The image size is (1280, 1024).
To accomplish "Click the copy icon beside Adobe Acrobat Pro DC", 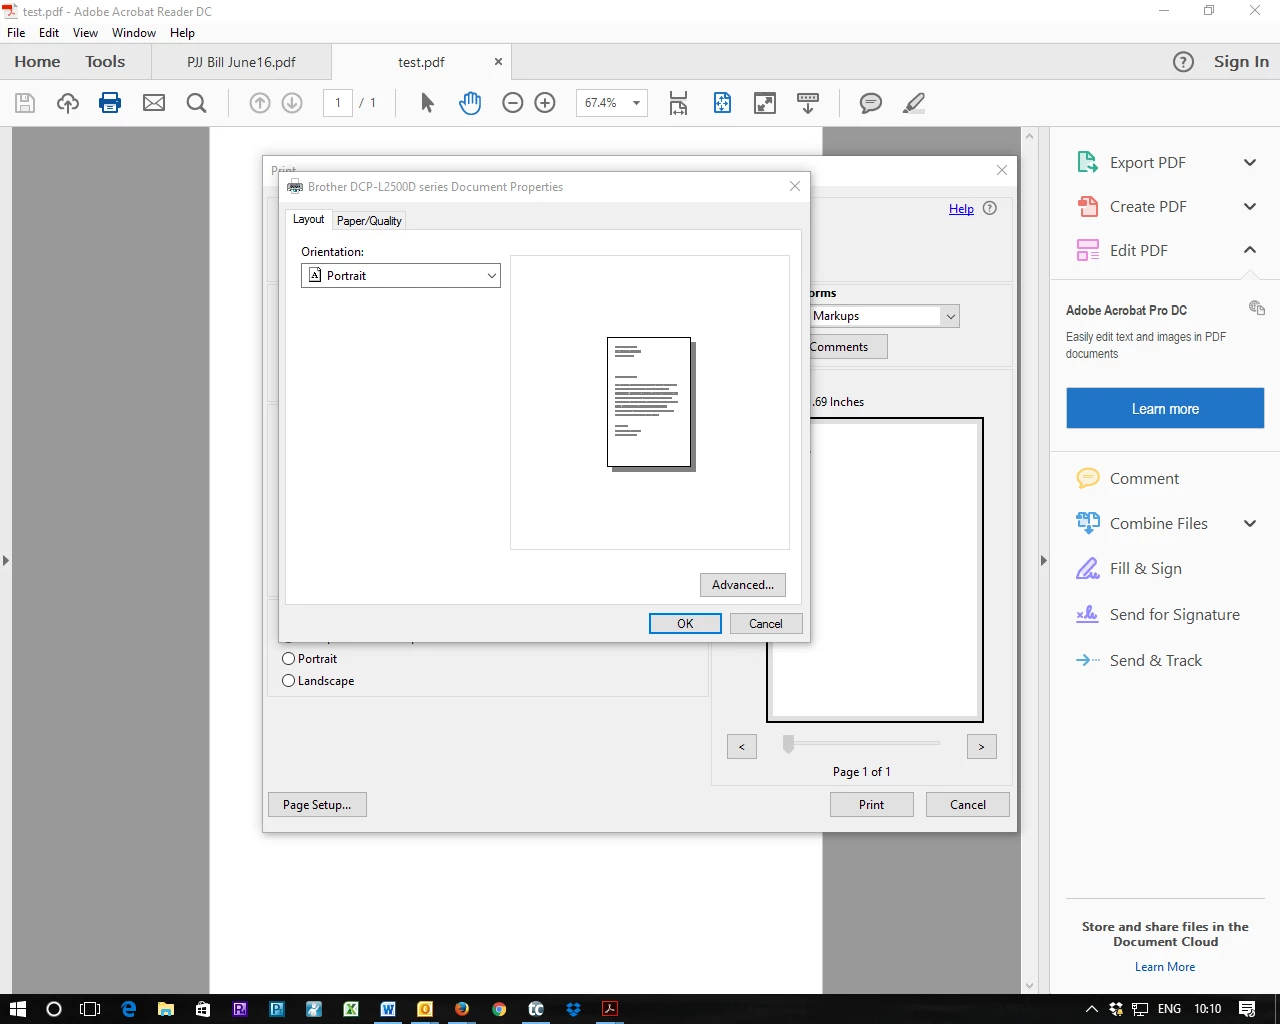I will click(1257, 308).
